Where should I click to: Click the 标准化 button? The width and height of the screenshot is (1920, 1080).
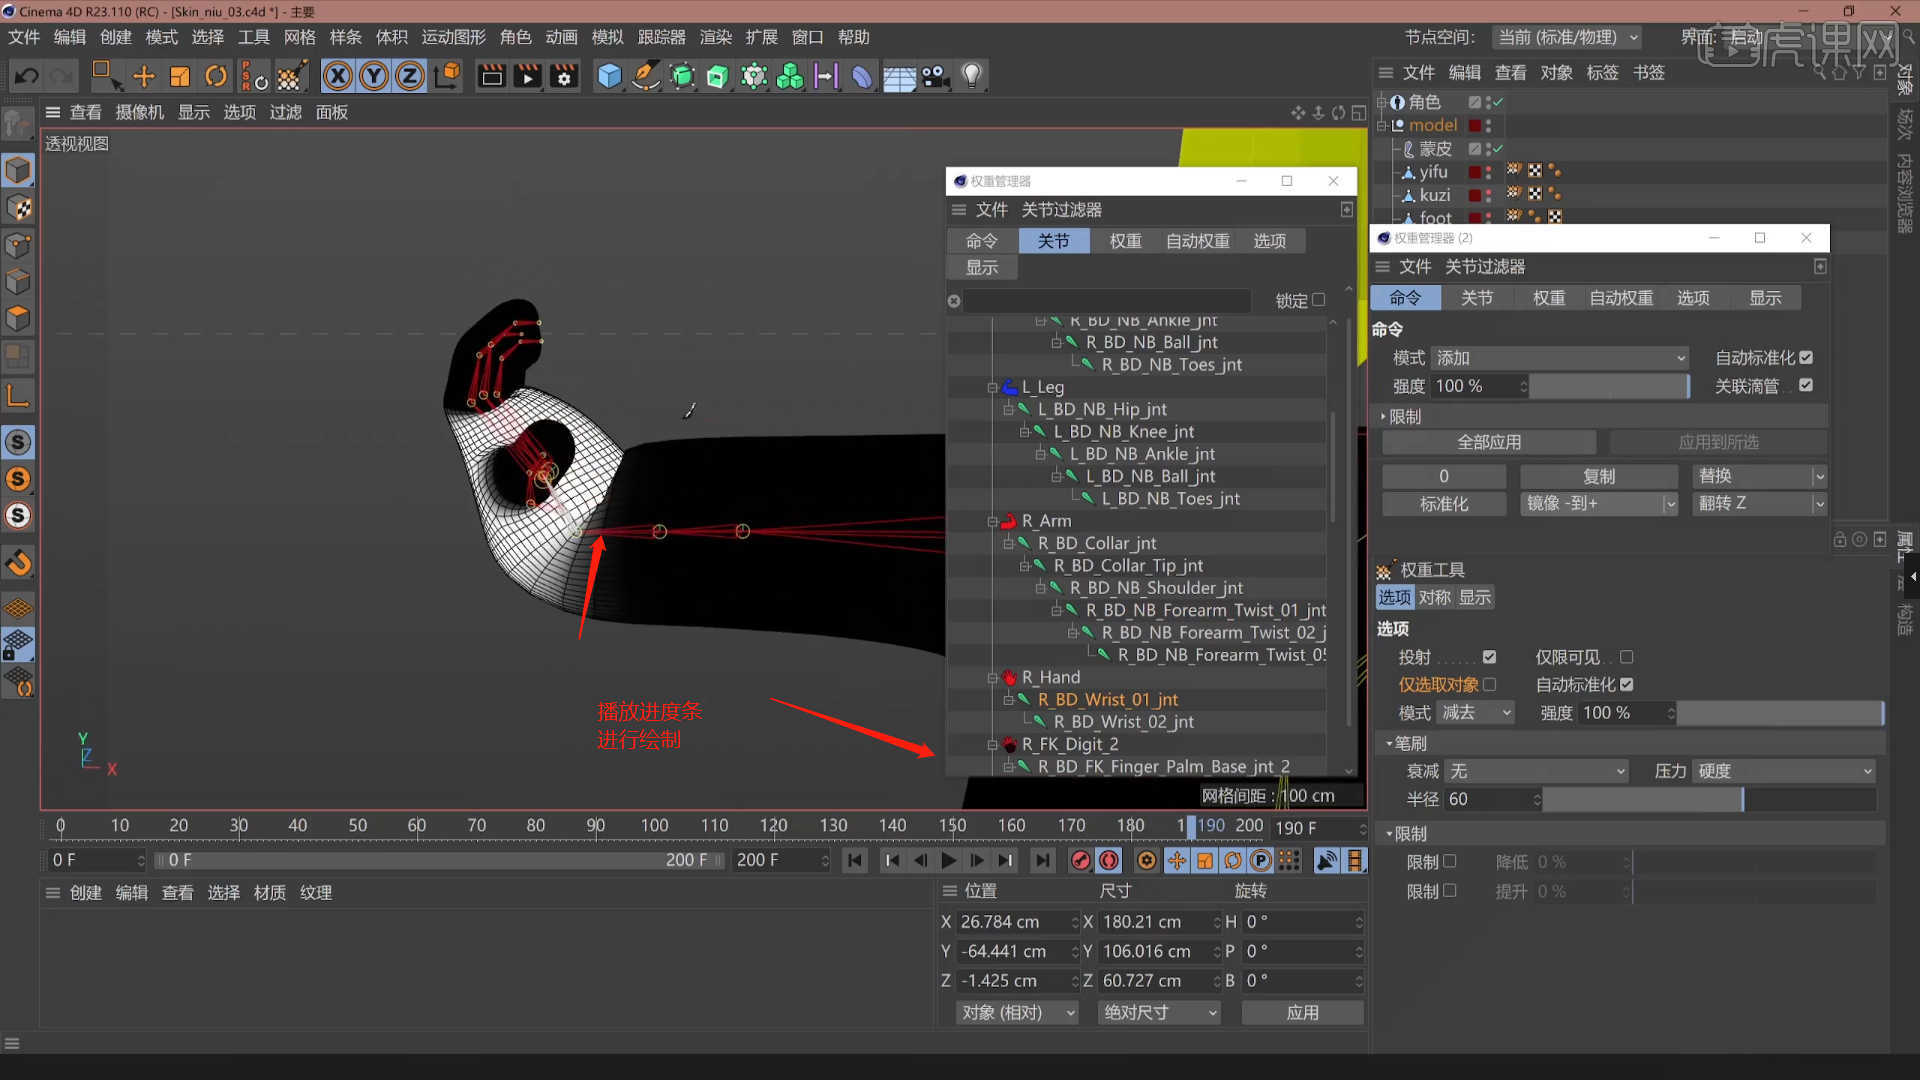coord(1443,504)
